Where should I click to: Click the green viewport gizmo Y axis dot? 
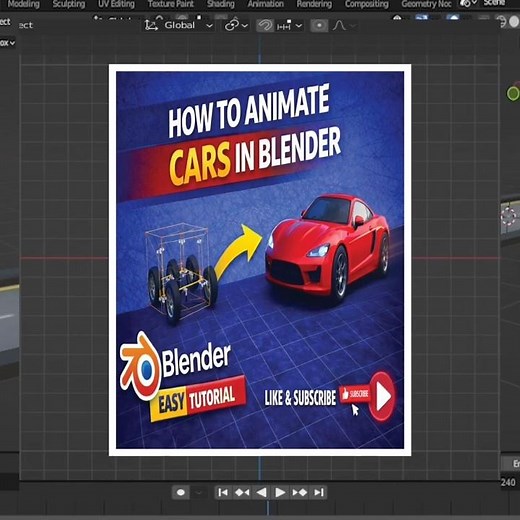tap(513, 93)
